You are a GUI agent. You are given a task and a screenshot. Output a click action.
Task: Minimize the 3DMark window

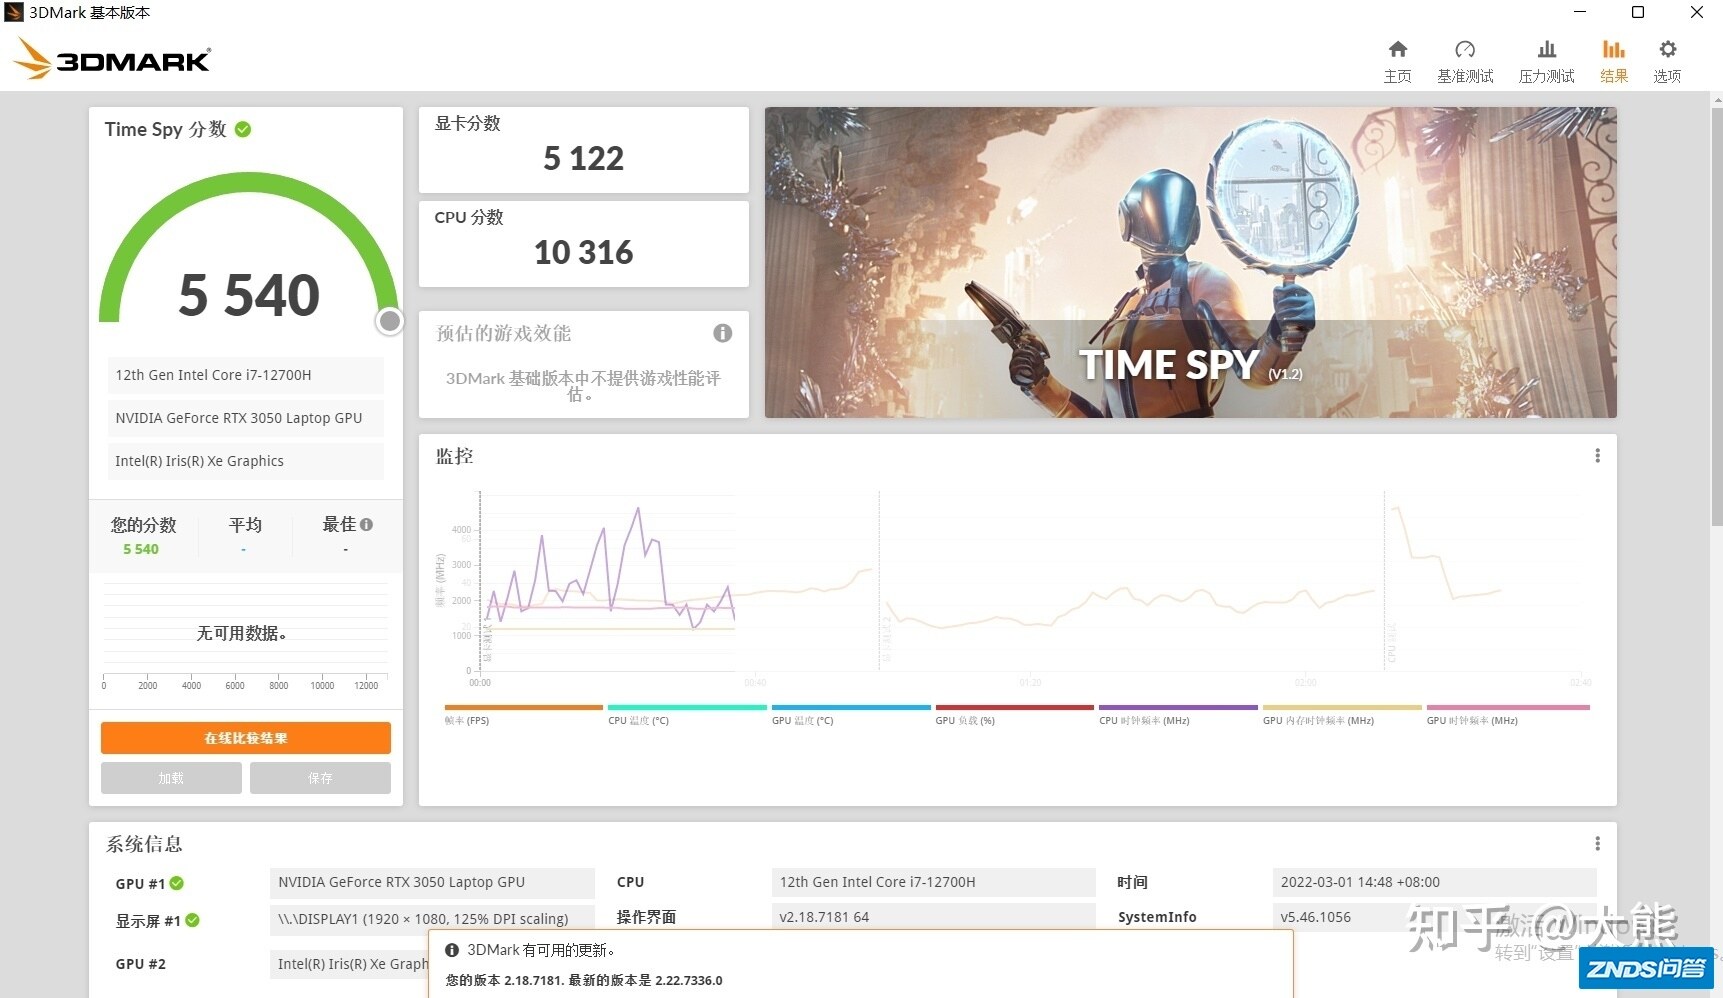pos(1580,12)
